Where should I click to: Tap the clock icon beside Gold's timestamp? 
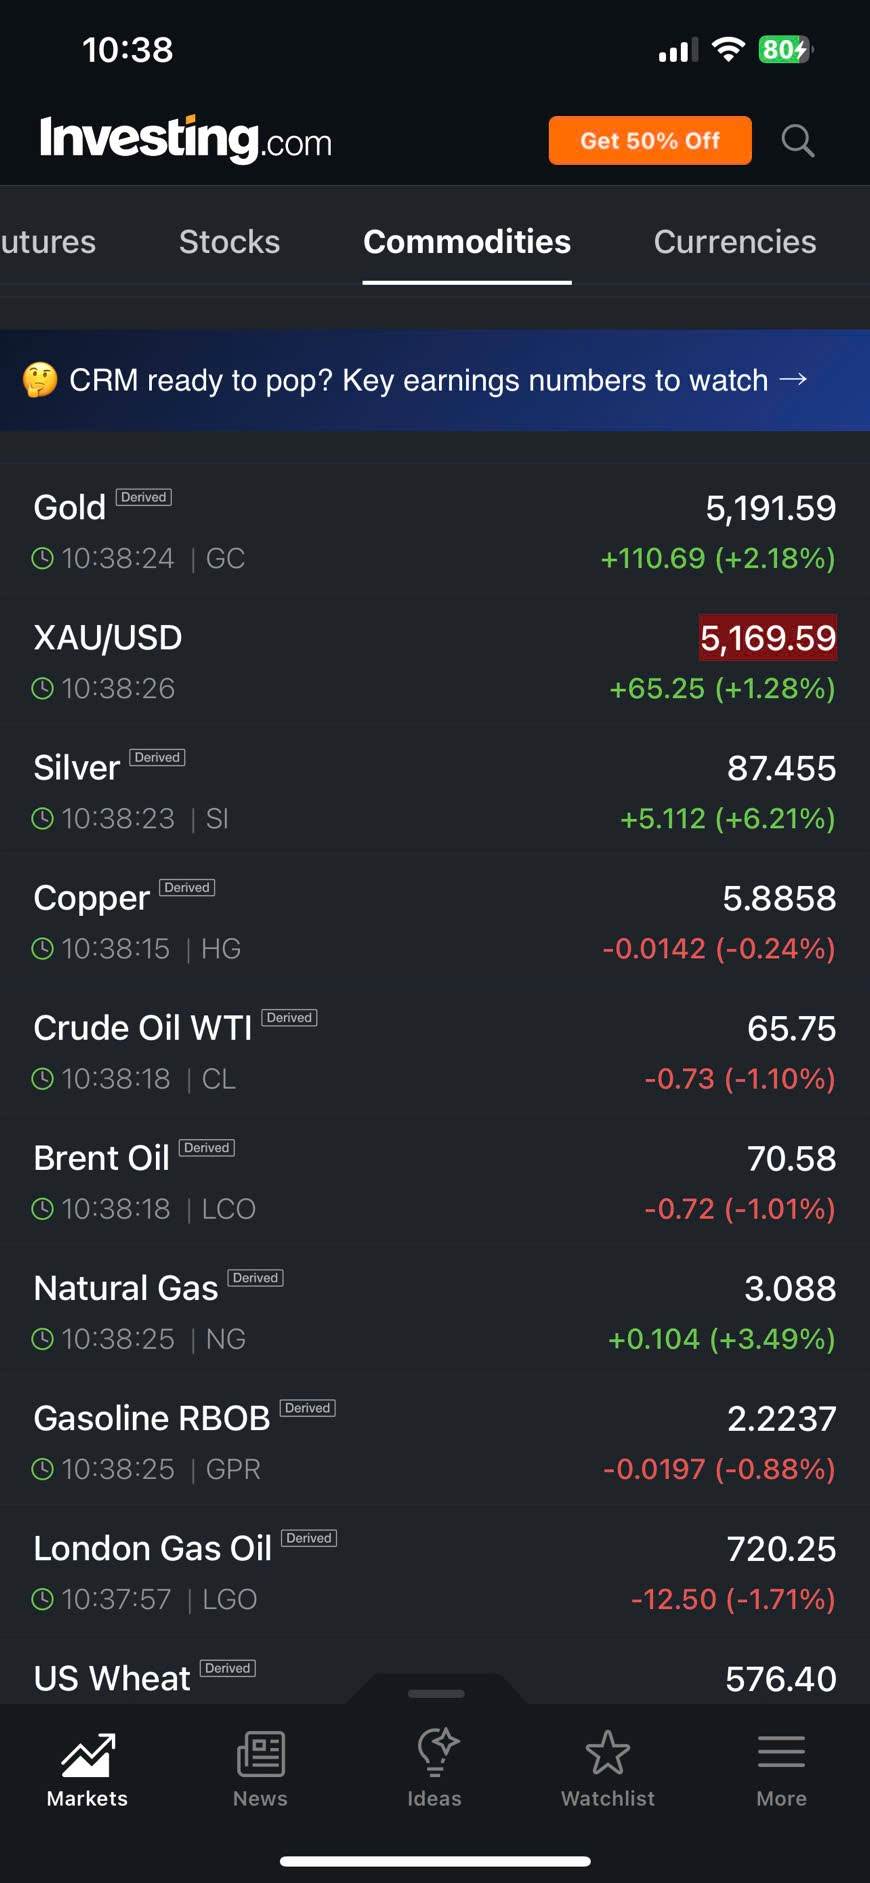(x=42, y=559)
